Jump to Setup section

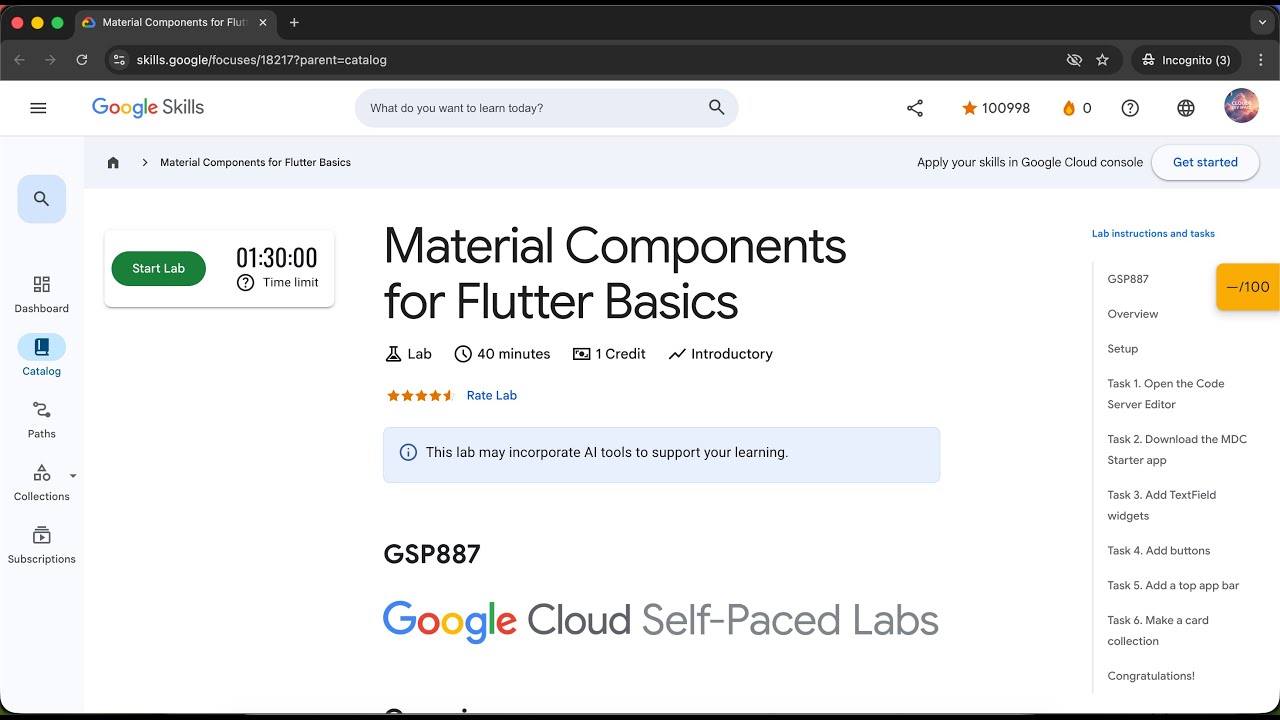1123,349
